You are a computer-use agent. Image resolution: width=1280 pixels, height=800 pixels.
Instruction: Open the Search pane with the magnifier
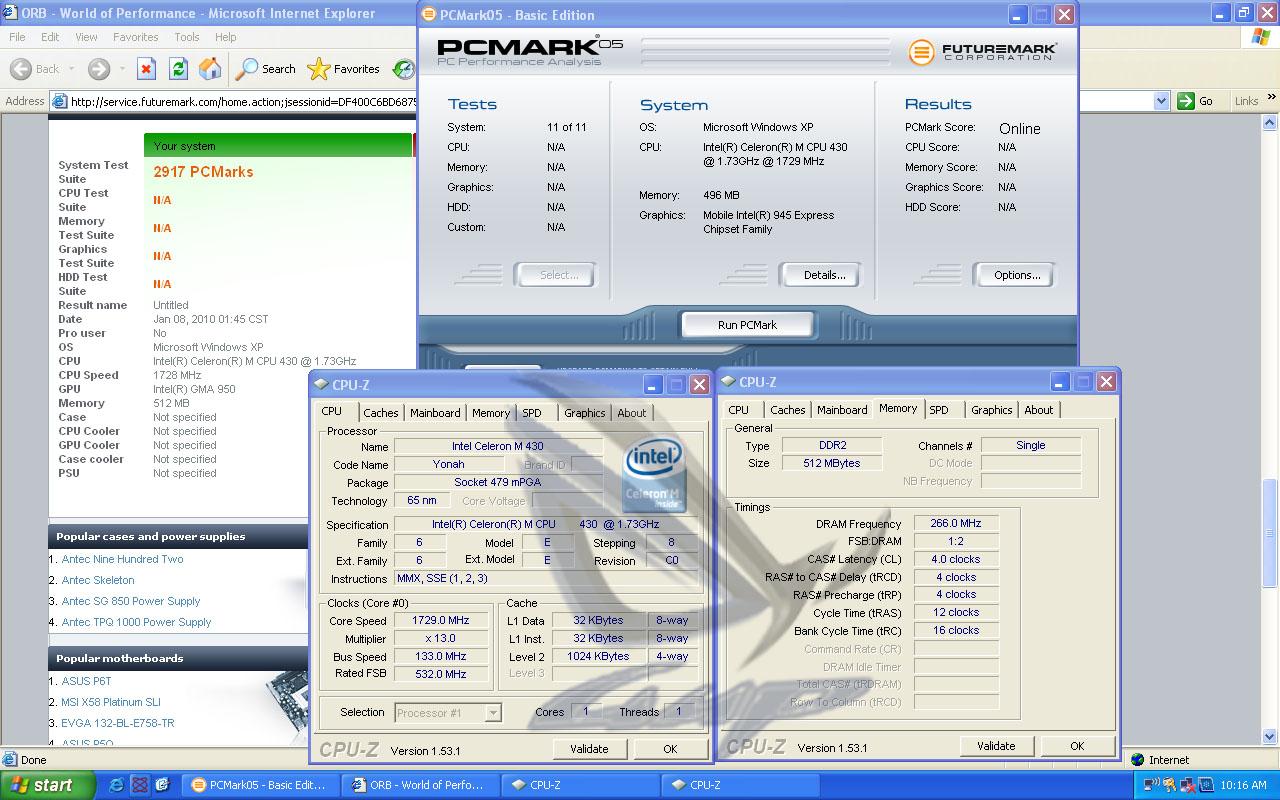[x=246, y=69]
